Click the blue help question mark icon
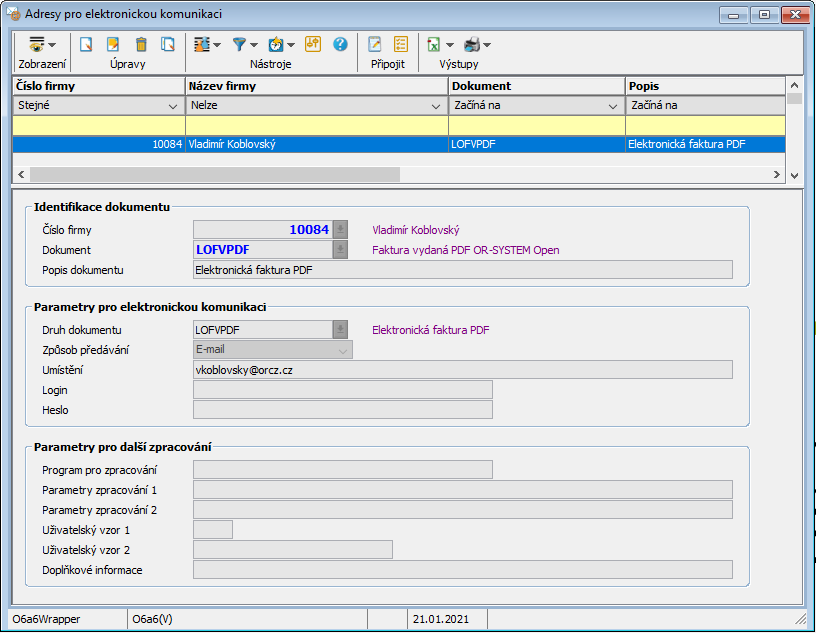Screen dimensions: 816x633 click(x=340, y=45)
